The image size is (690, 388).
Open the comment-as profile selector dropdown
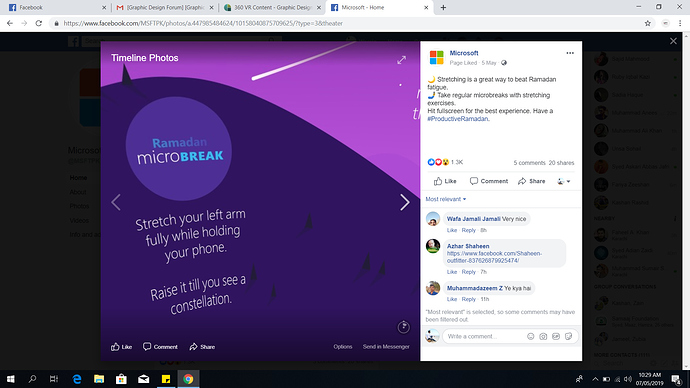pyautogui.click(x=564, y=181)
